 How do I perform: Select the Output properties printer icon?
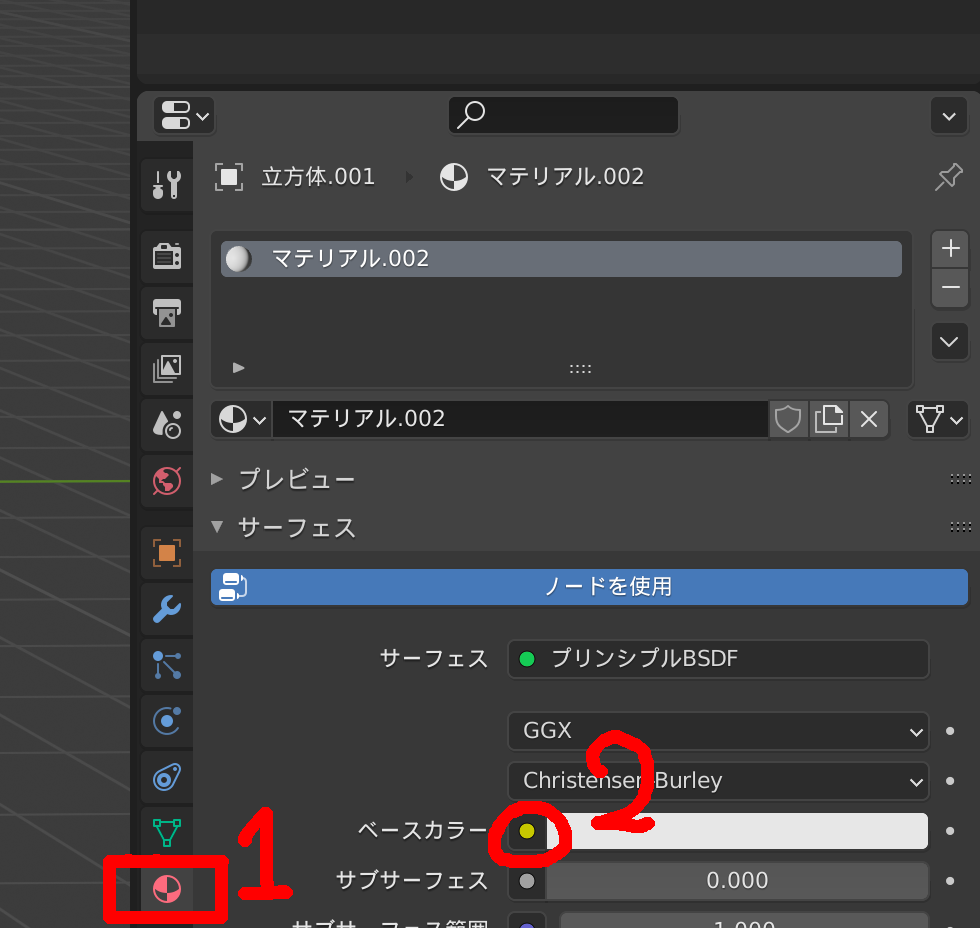[x=166, y=313]
